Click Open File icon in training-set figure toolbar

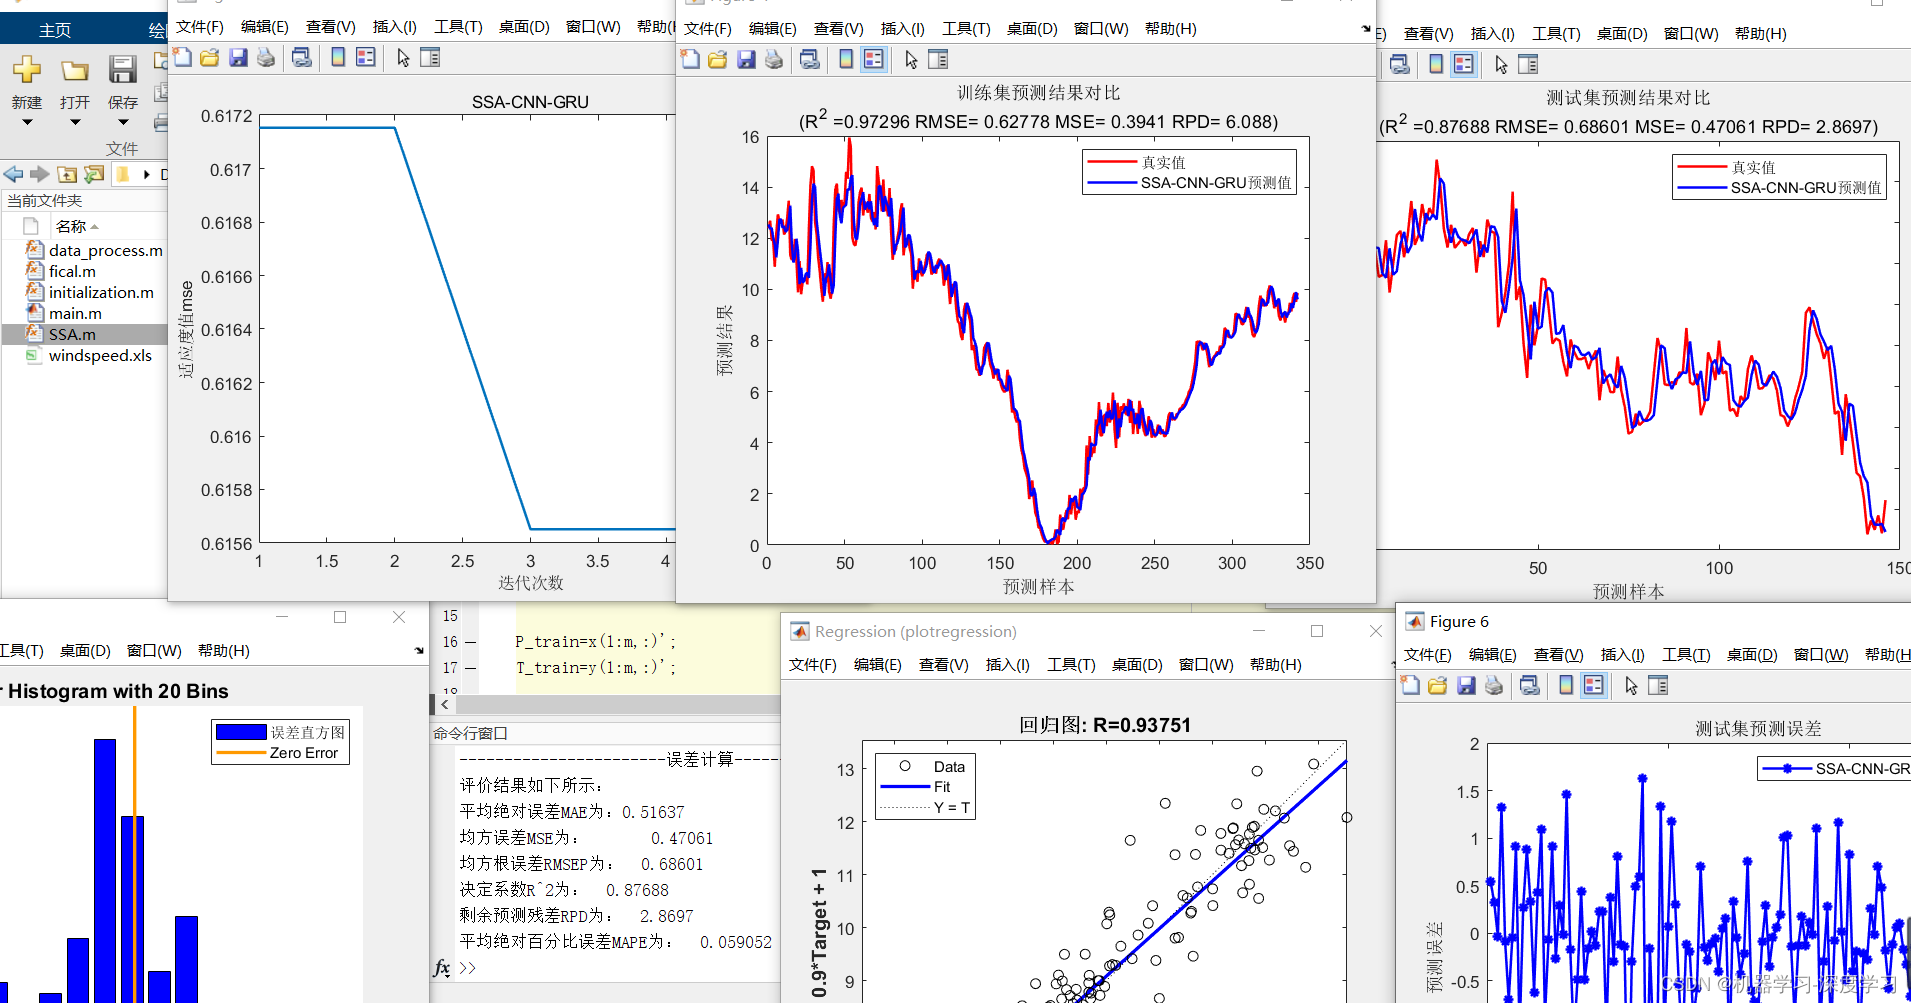(718, 60)
